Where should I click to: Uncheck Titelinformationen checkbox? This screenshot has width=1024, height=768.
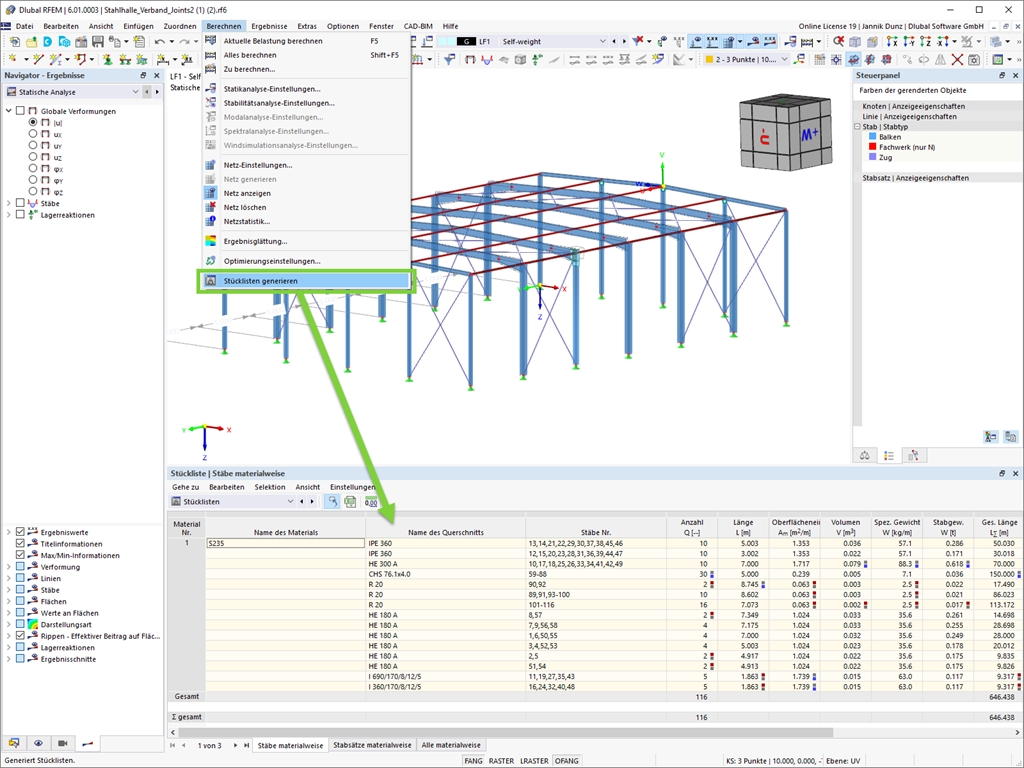[x=20, y=543]
